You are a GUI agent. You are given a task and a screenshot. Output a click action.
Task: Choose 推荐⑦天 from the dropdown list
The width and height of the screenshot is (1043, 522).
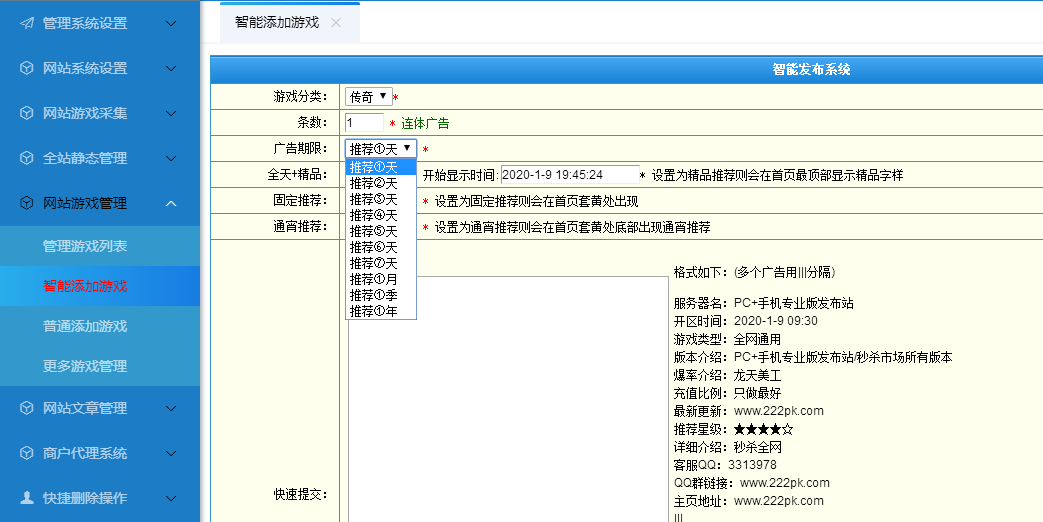click(x=380, y=263)
